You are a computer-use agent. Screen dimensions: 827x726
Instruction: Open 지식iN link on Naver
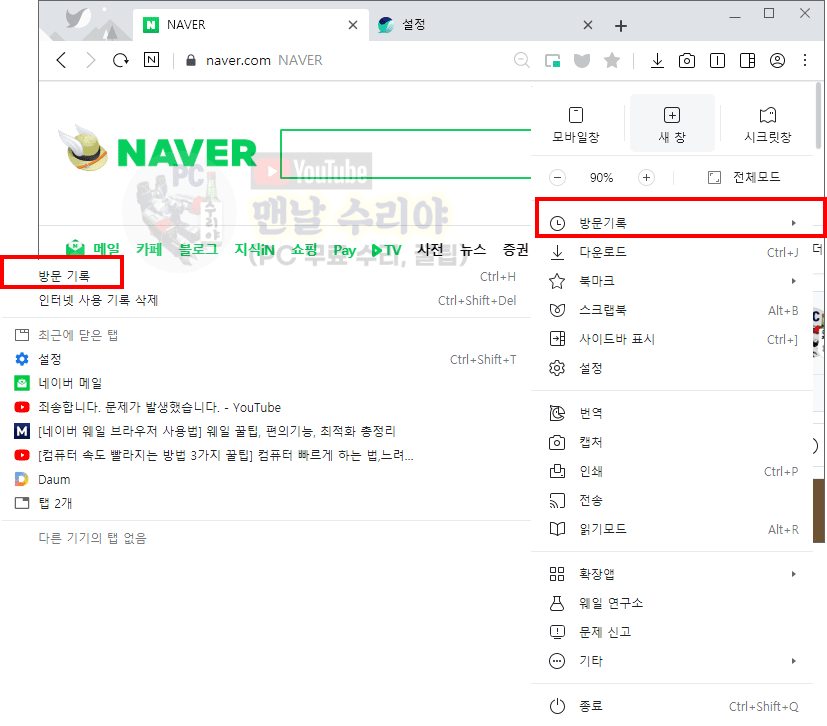pos(254,249)
